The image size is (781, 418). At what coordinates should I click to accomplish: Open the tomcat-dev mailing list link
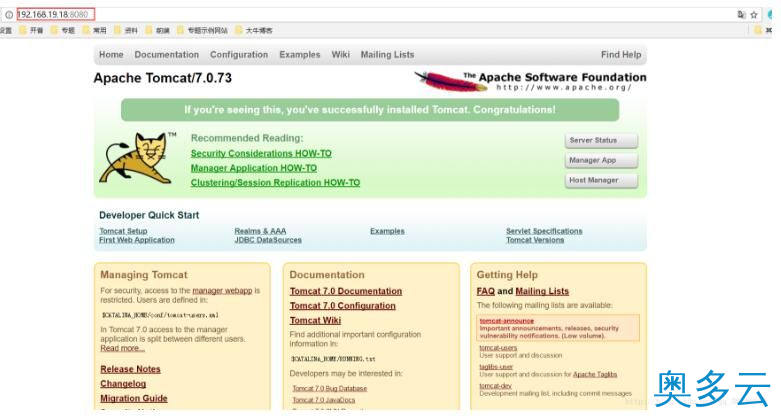pyautogui.click(x=496, y=386)
